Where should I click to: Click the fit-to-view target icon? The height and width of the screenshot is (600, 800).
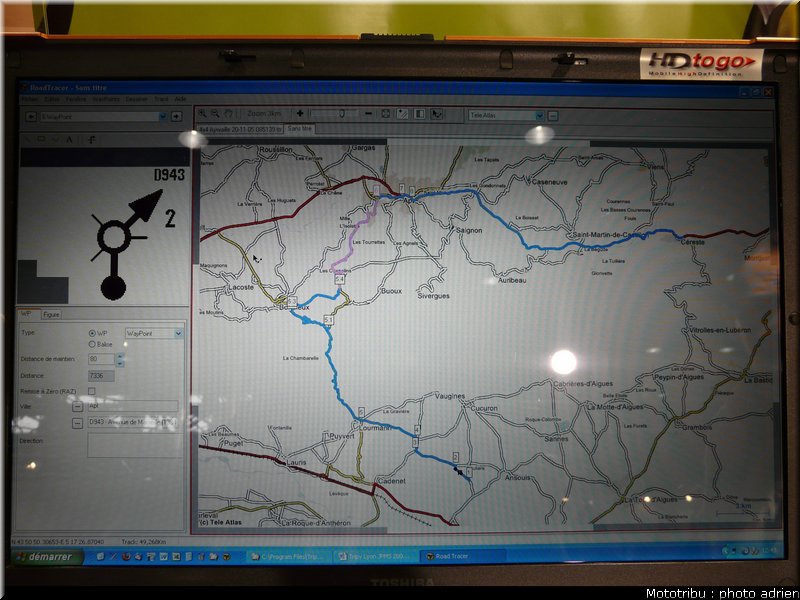coord(386,114)
